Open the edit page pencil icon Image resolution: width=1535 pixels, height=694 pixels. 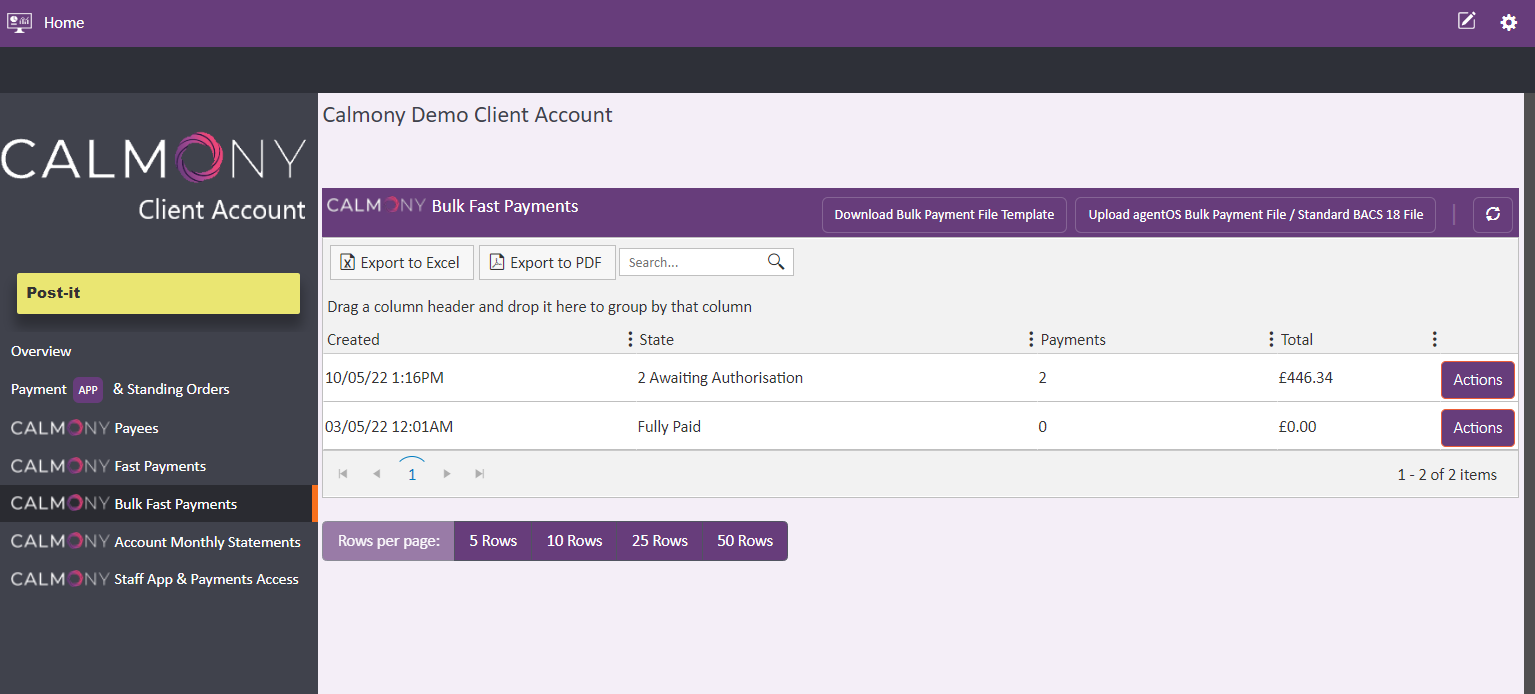[1466, 21]
